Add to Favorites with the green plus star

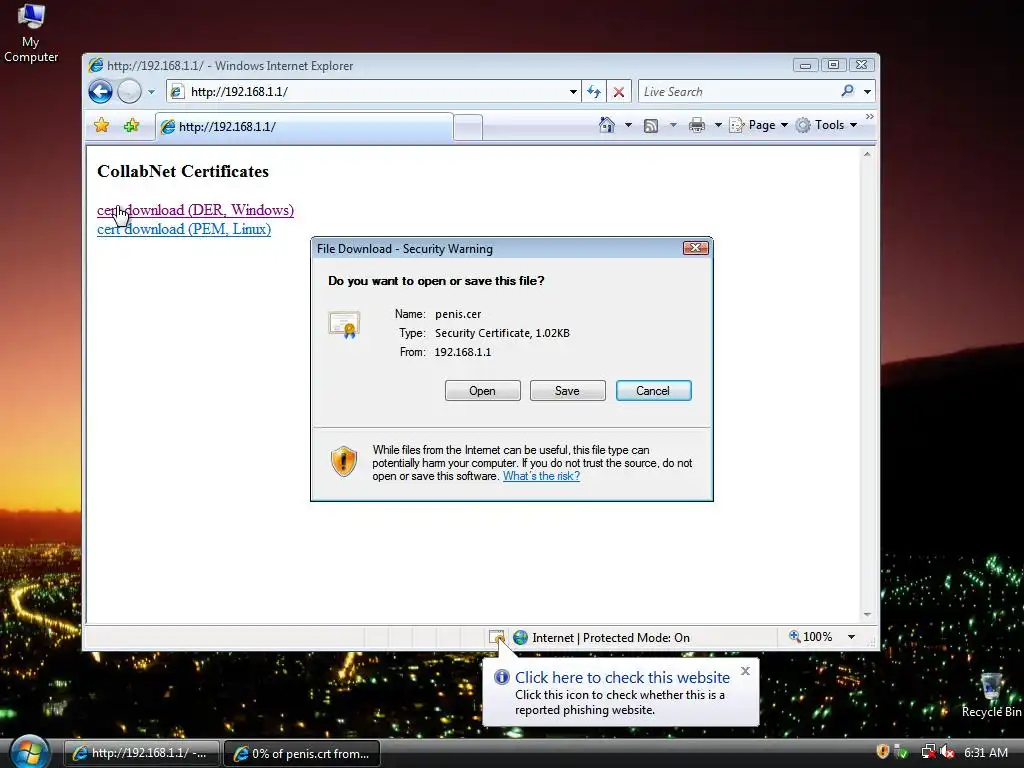(x=131, y=125)
